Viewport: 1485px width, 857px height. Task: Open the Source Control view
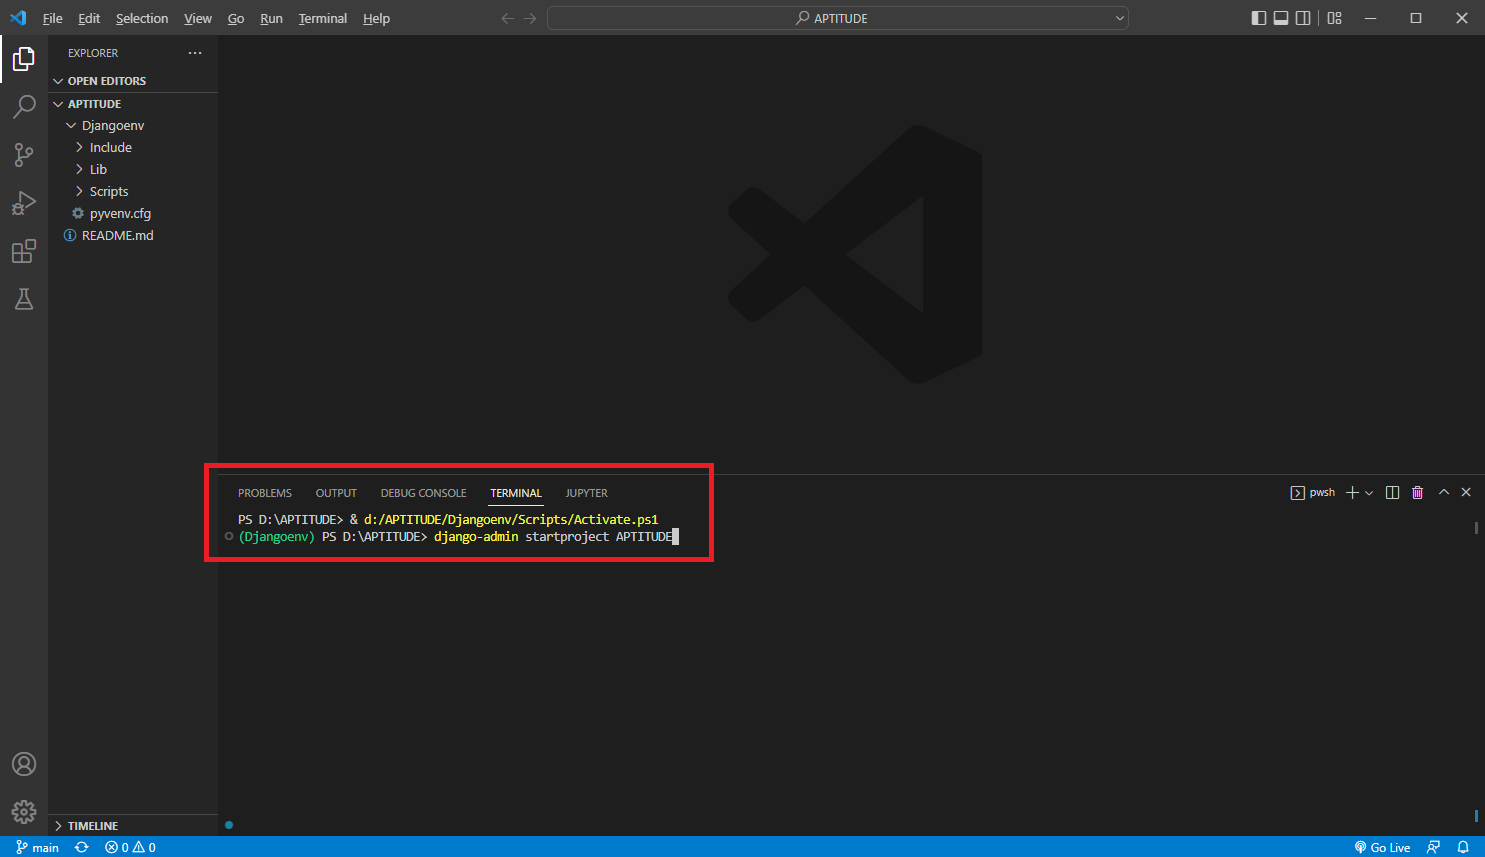tap(24, 154)
